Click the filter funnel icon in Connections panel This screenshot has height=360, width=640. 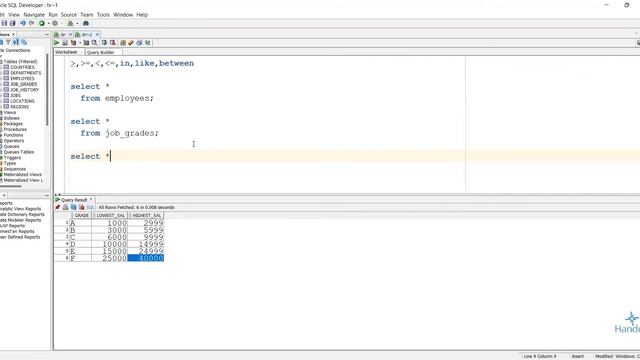(x=8, y=42)
